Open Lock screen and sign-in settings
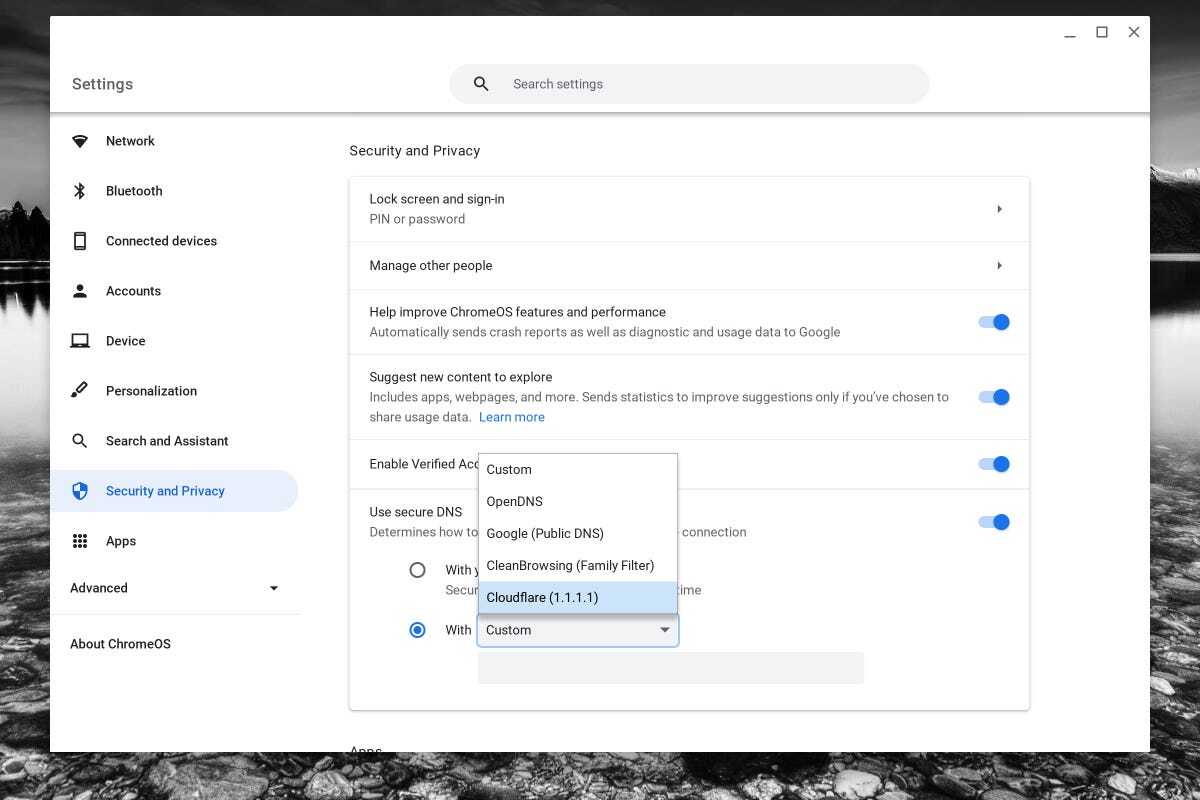 688,209
